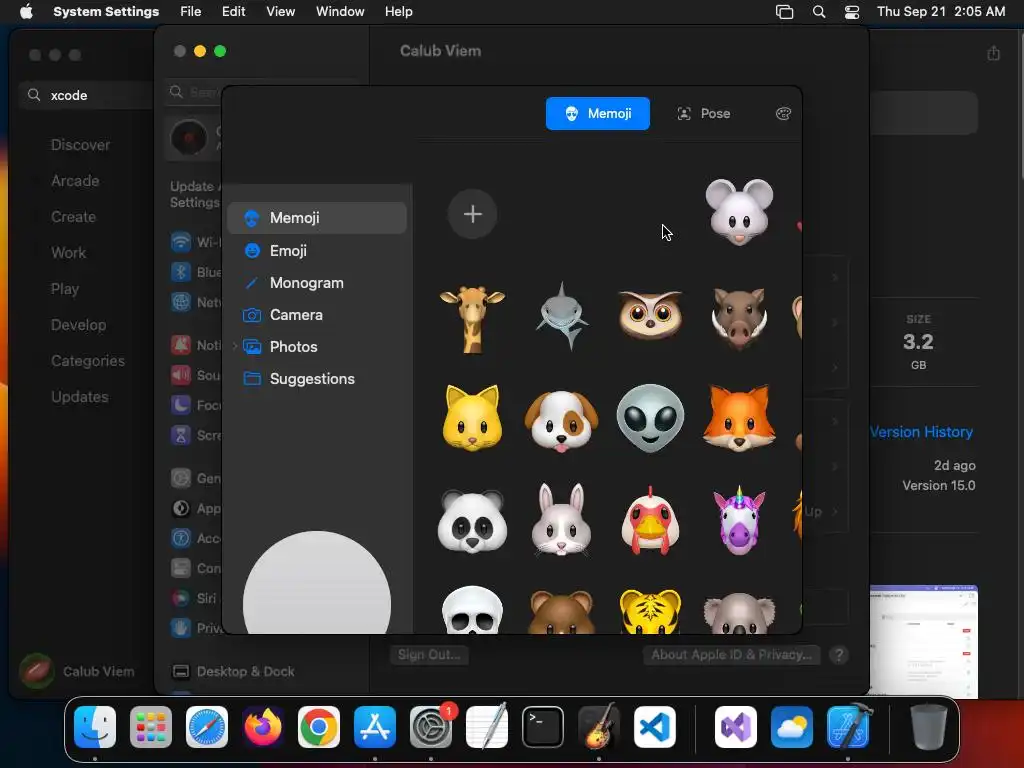Screen dimensions: 1024x768
Task: Select the tiger Memoji
Action: [x=650, y=611]
